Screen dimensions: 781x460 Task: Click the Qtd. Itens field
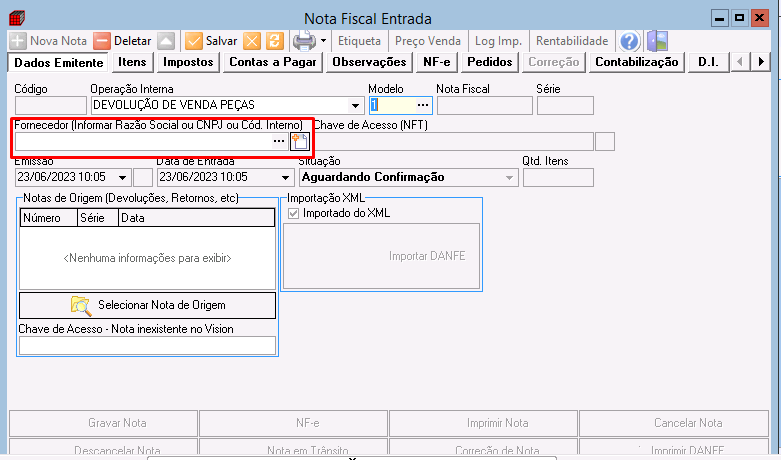pos(558,178)
